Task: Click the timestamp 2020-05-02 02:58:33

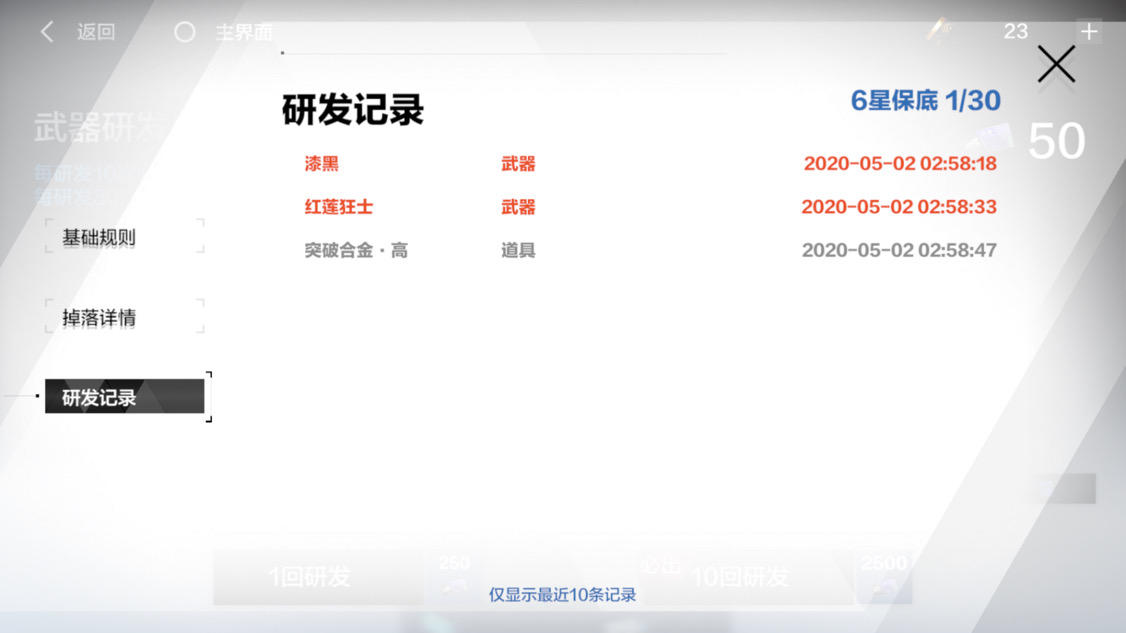Action: click(899, 207)
